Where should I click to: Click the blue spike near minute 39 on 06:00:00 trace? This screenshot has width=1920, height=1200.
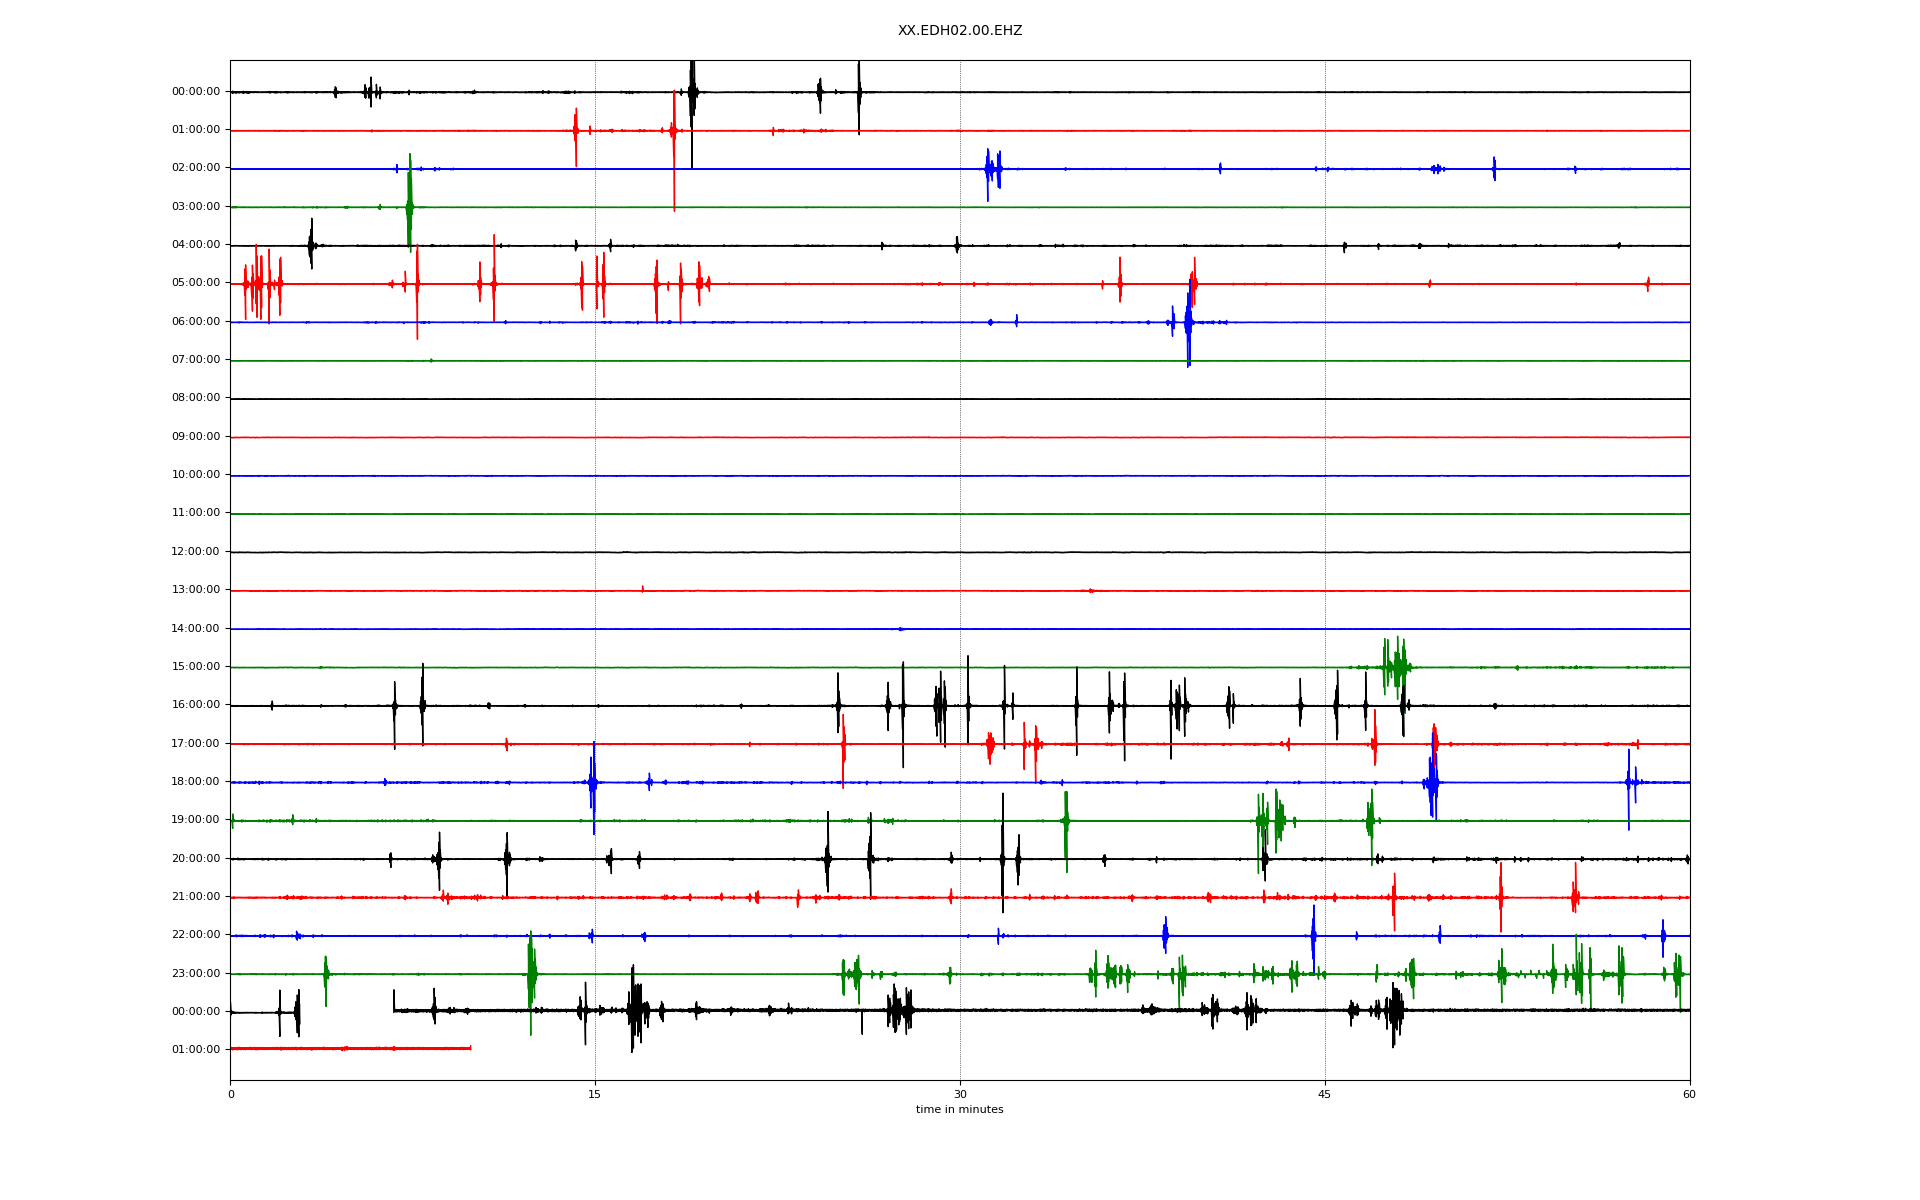tap(1188, 323)
